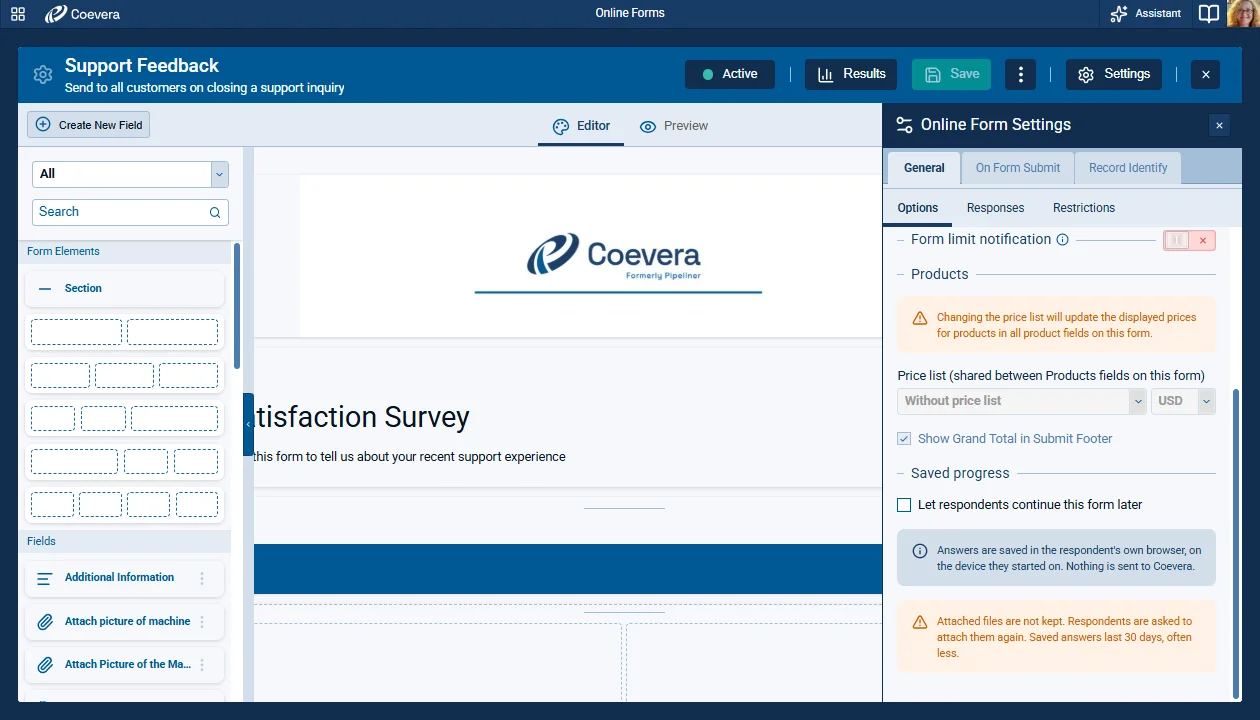Click the Online Form Settings sliders icon
Screen dimensions: 1260x720
point(904,125)
